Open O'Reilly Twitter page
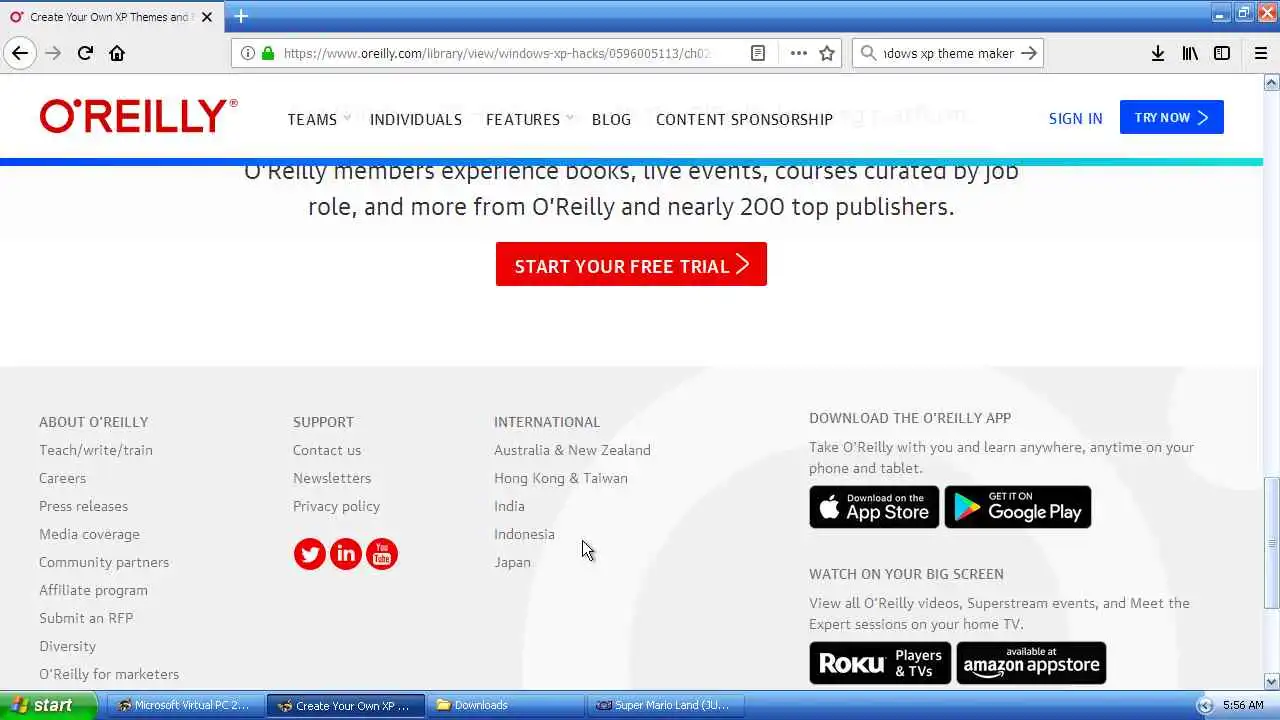 point(310,554)
